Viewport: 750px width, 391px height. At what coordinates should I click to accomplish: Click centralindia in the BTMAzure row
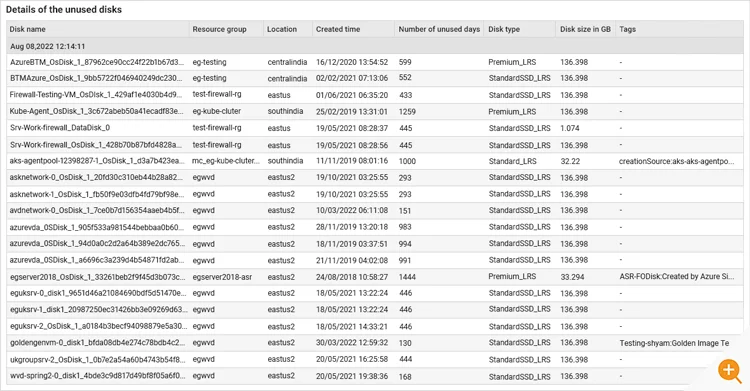click(287, 78)
